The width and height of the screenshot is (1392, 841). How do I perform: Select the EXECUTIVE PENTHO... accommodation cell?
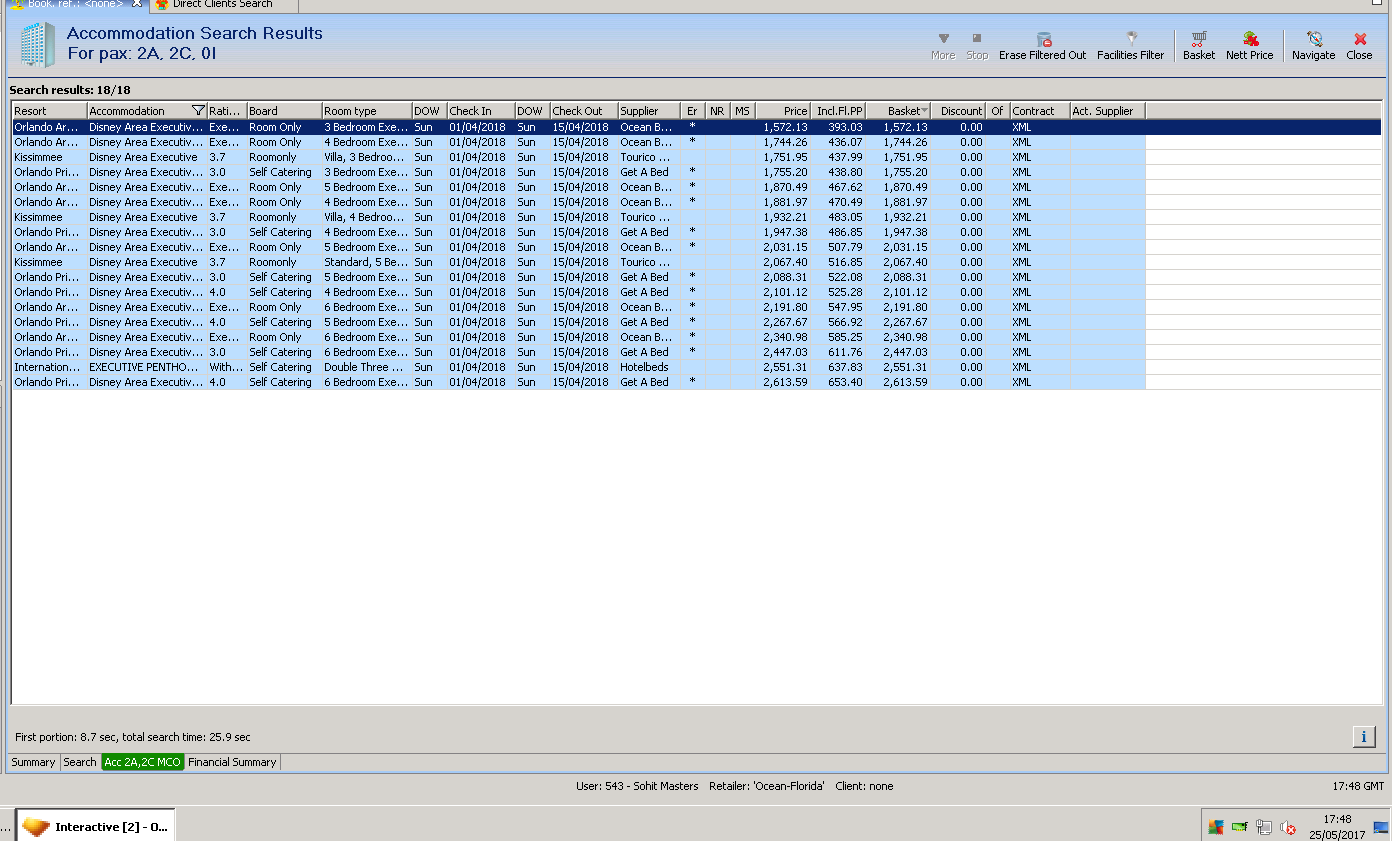[147, 367]
